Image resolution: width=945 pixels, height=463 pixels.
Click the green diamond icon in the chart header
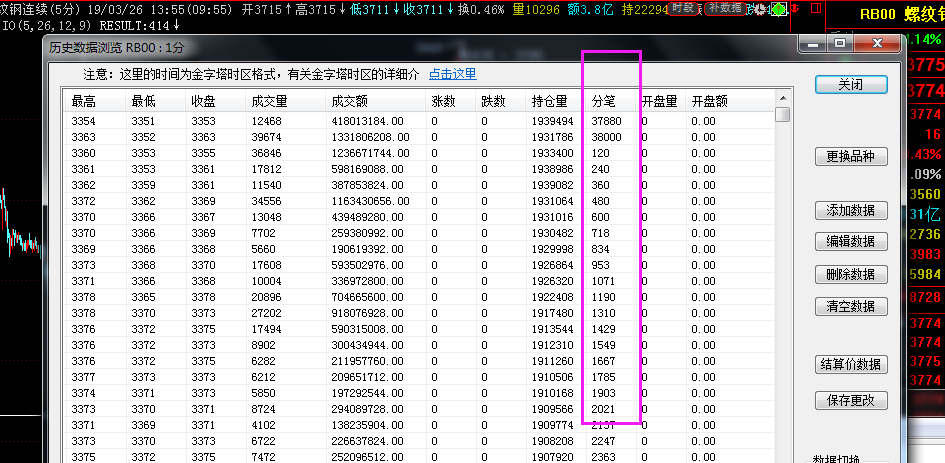coord(779,9)
